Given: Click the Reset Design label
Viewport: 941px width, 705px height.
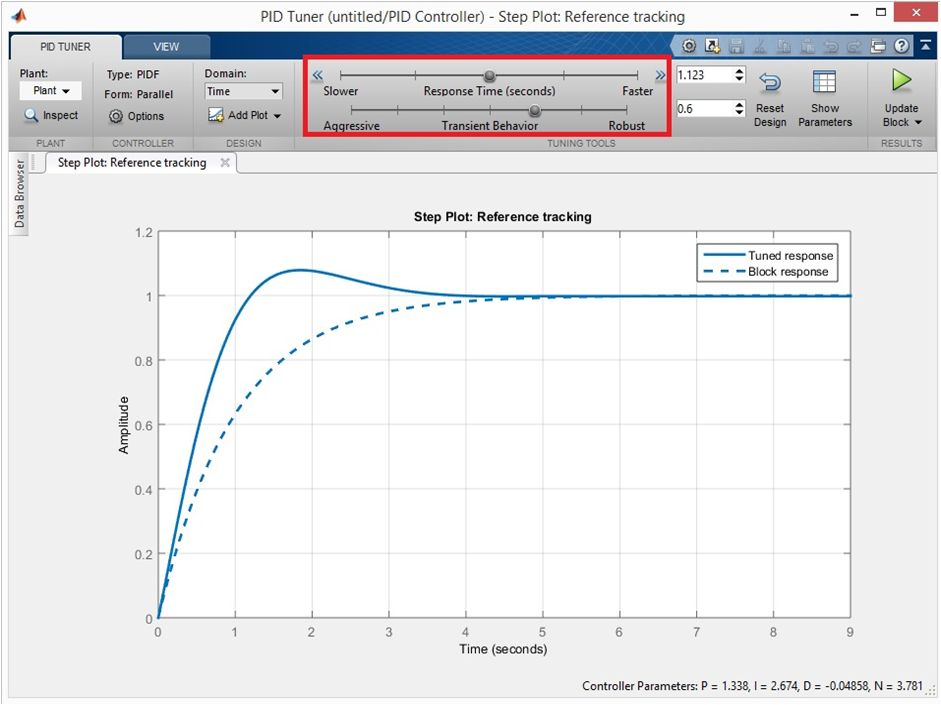Looking at the screenshot, I should 770,115.
